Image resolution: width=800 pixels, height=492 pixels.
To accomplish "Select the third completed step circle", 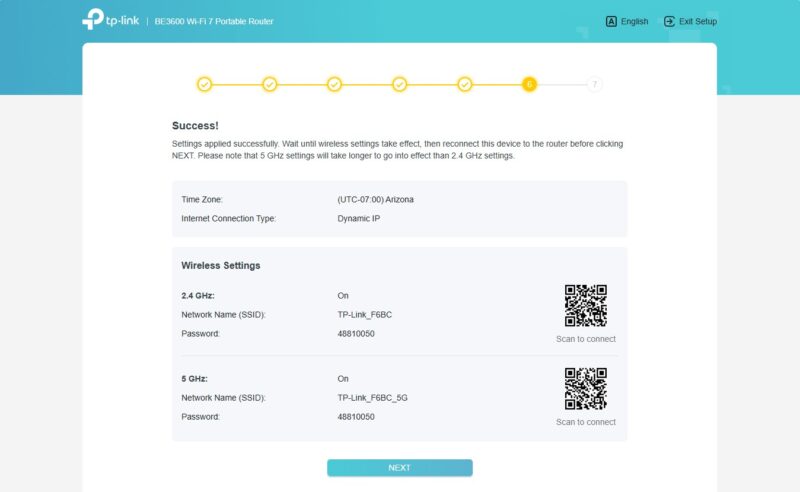I will (x=334, y=84).
